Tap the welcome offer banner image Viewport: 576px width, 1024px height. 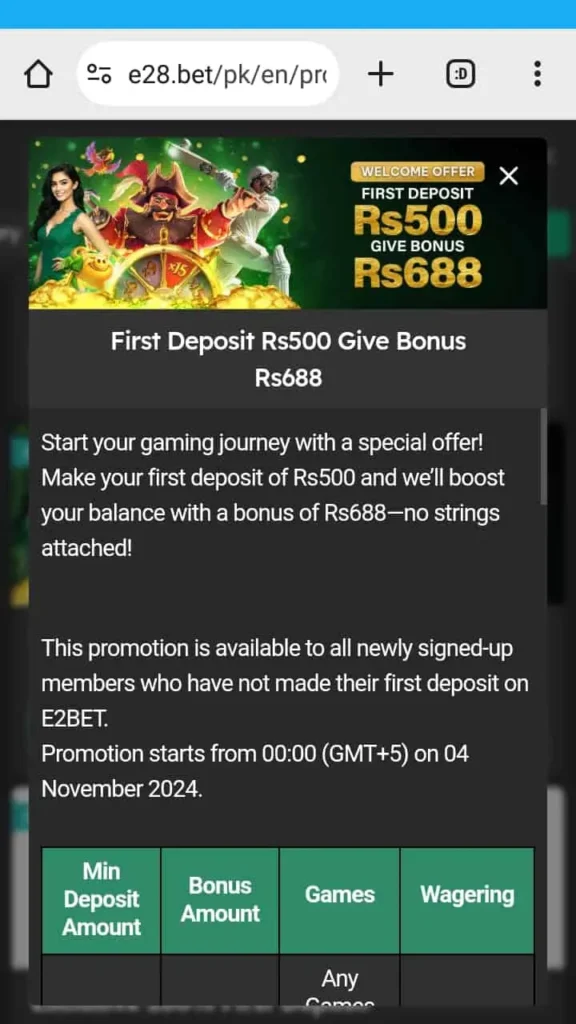[287, 223]
